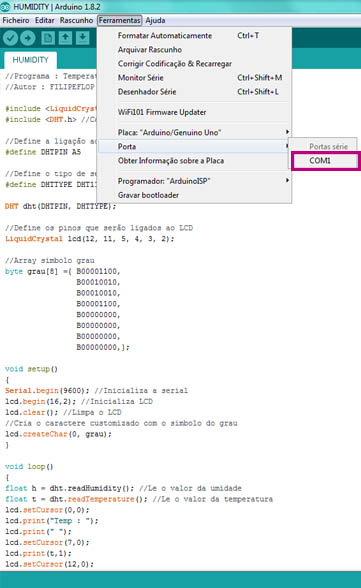Expand the Porta submenu
The width and height of the screenshot is (361, 588).
[194, 147]
